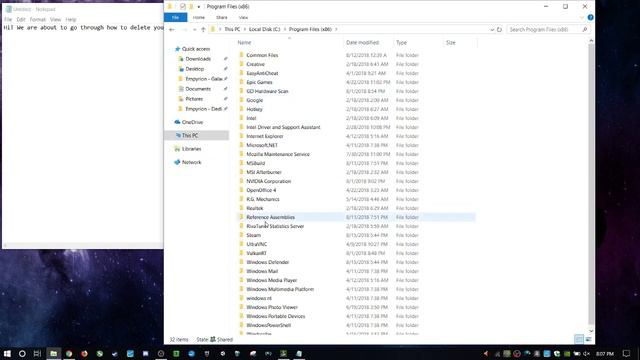Click the Cortana circle on taskbar
The width and height of the screenshot is (640, 360).
click(22, 353)
